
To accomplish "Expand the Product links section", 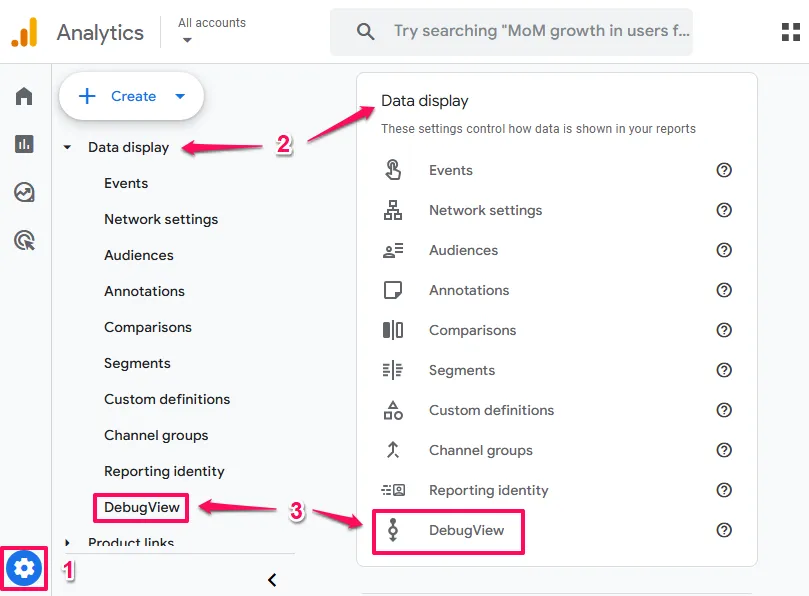I will (67, 542).
